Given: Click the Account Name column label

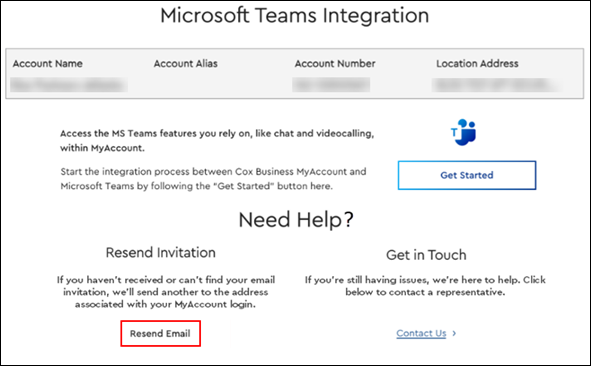Looking at the screenshot, I should click(x=47, y=63).
